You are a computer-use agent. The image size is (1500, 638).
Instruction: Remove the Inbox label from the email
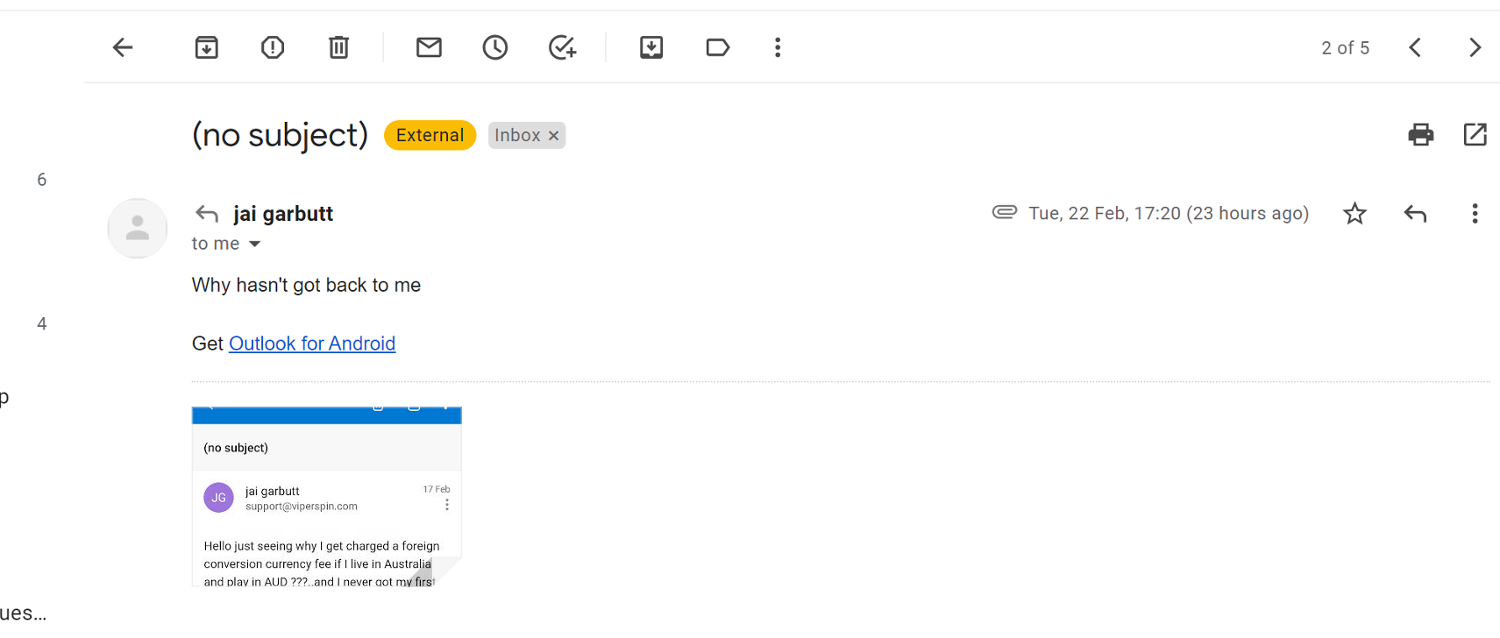[x=554, y=136]
